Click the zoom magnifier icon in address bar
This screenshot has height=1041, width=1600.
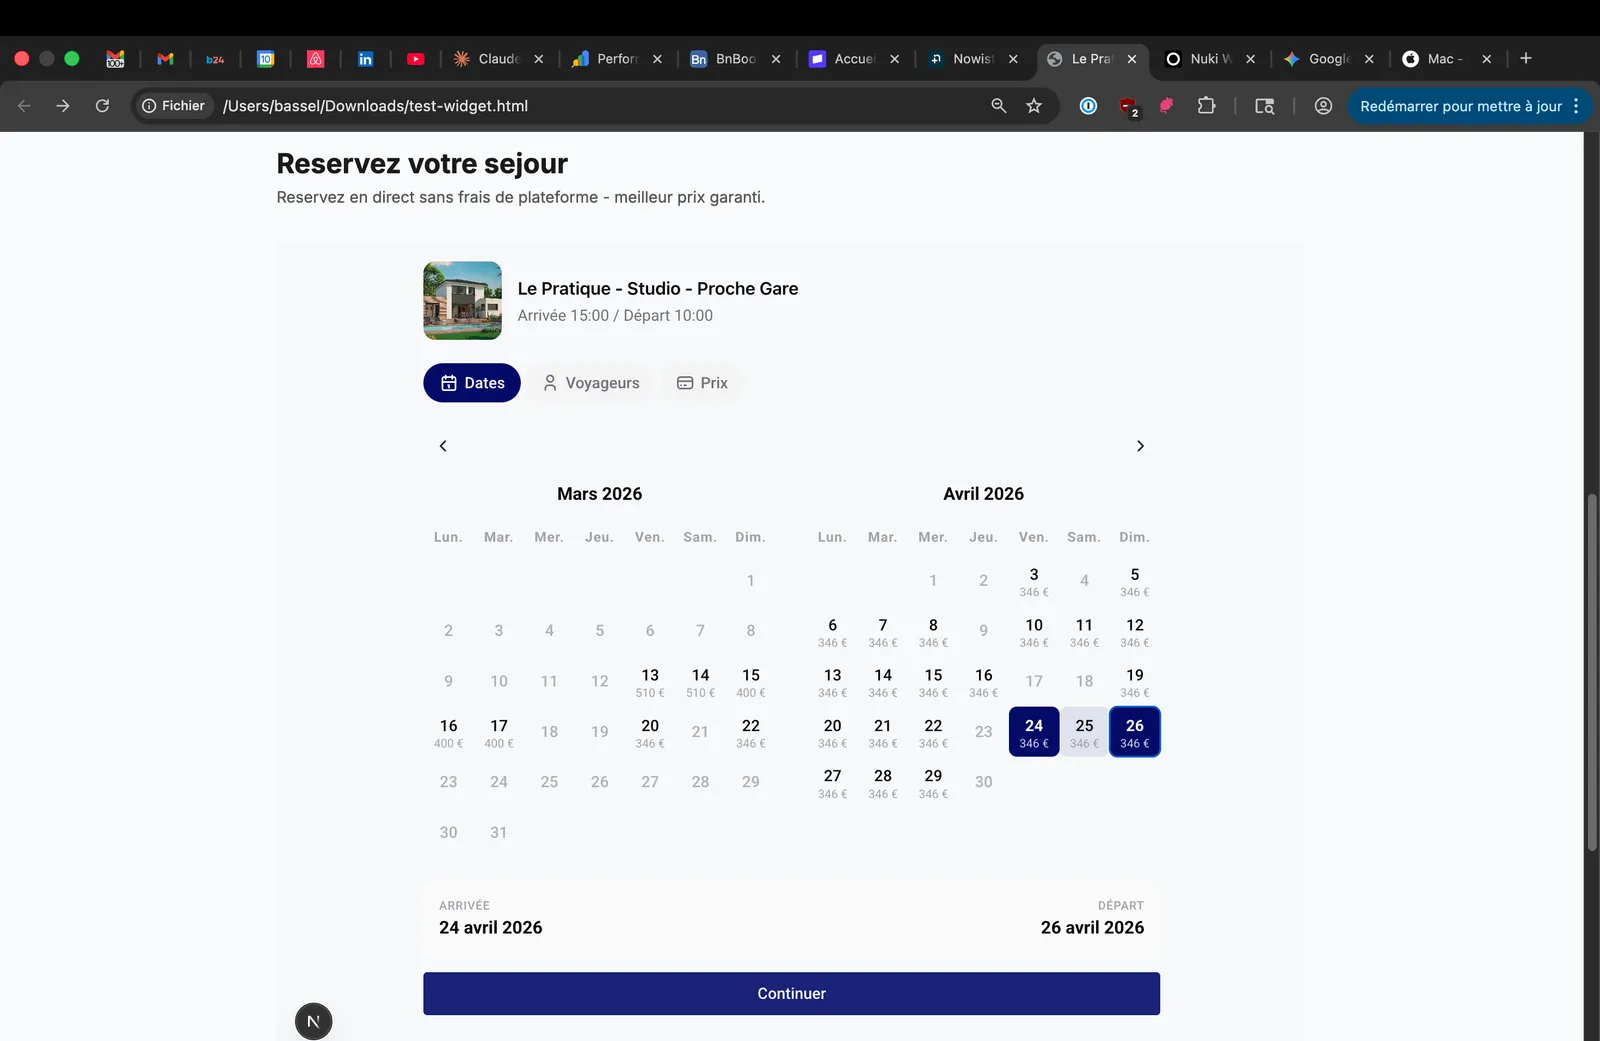(998, 106)
